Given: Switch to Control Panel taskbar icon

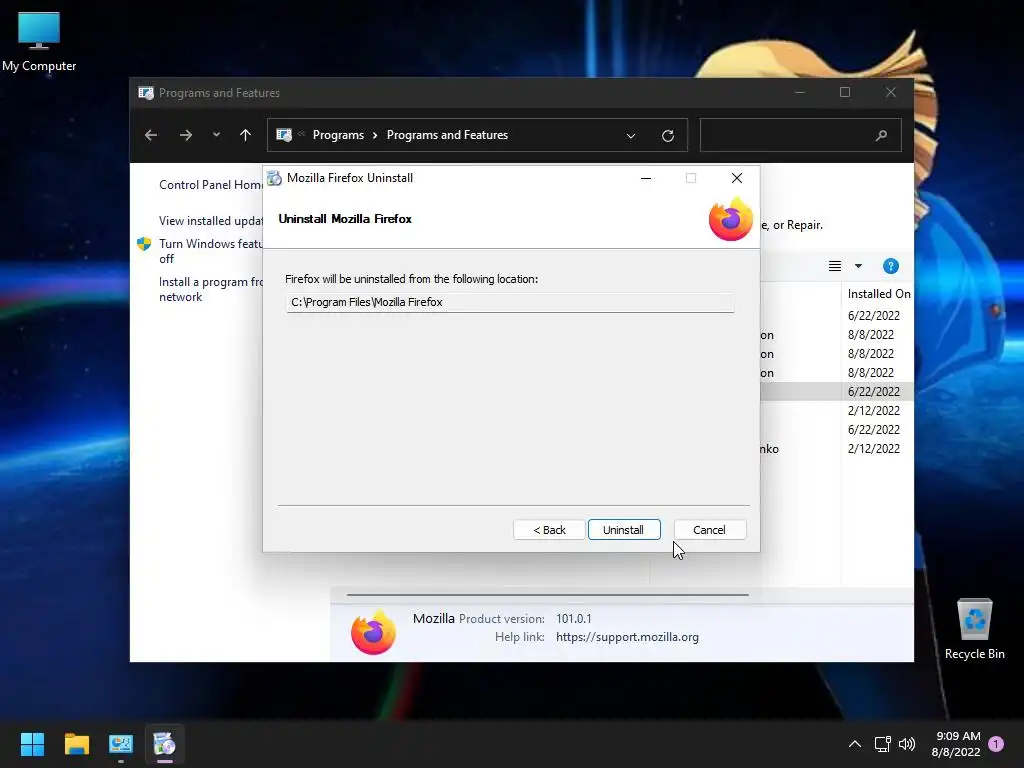Looking at the screenshot, I should pyautogui.click(x=121, y=744).
